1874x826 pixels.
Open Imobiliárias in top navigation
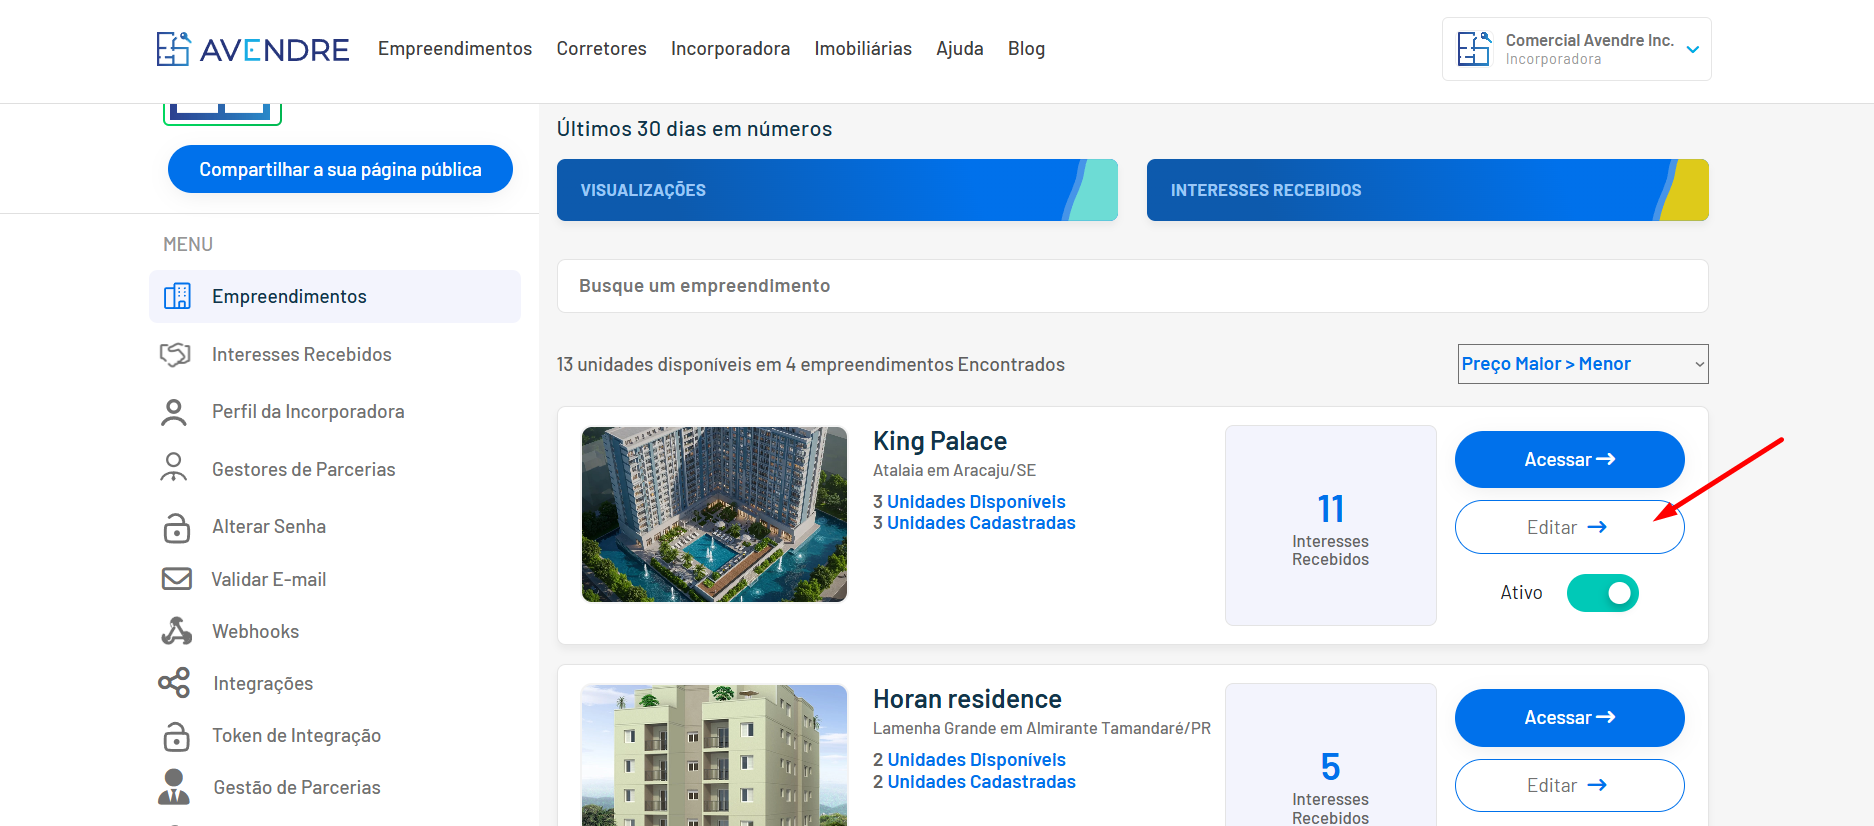point(863,49)
